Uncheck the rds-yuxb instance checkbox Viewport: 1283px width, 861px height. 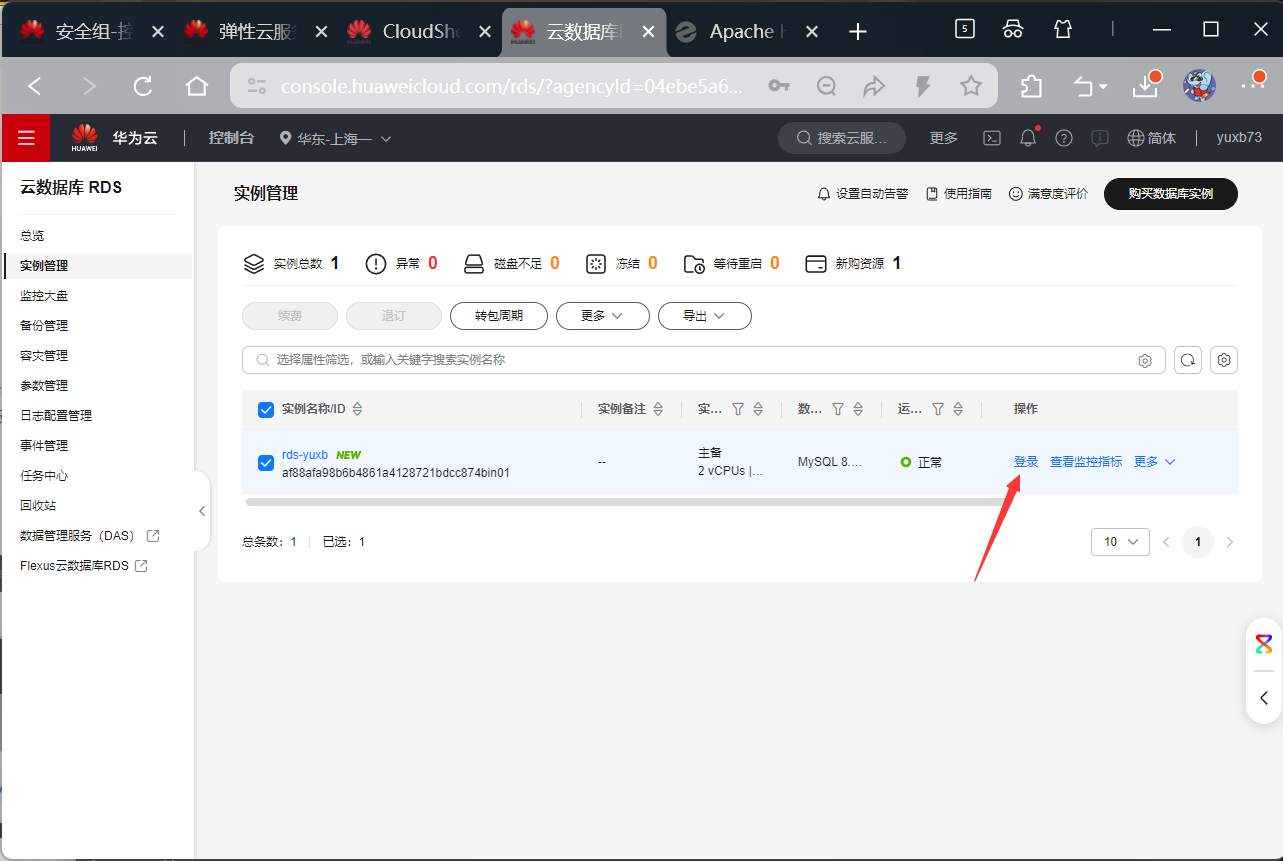[266, 462]
